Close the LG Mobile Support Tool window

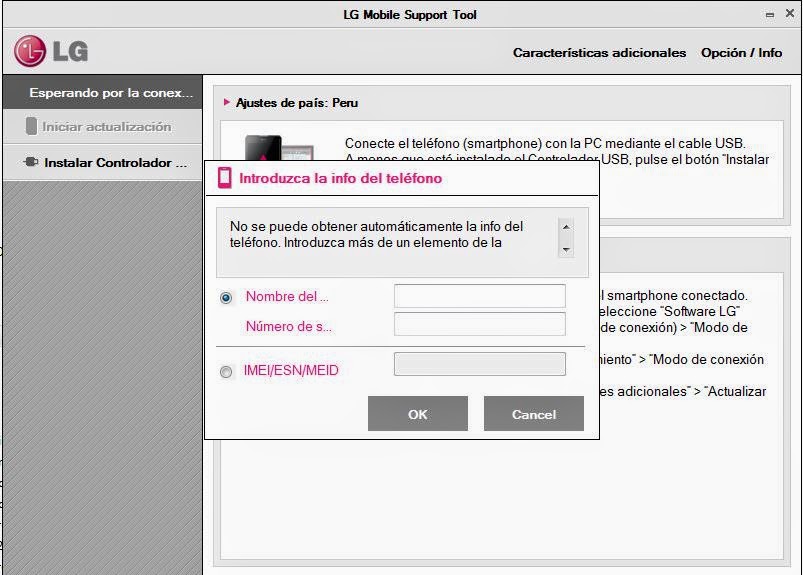(790, 14)
